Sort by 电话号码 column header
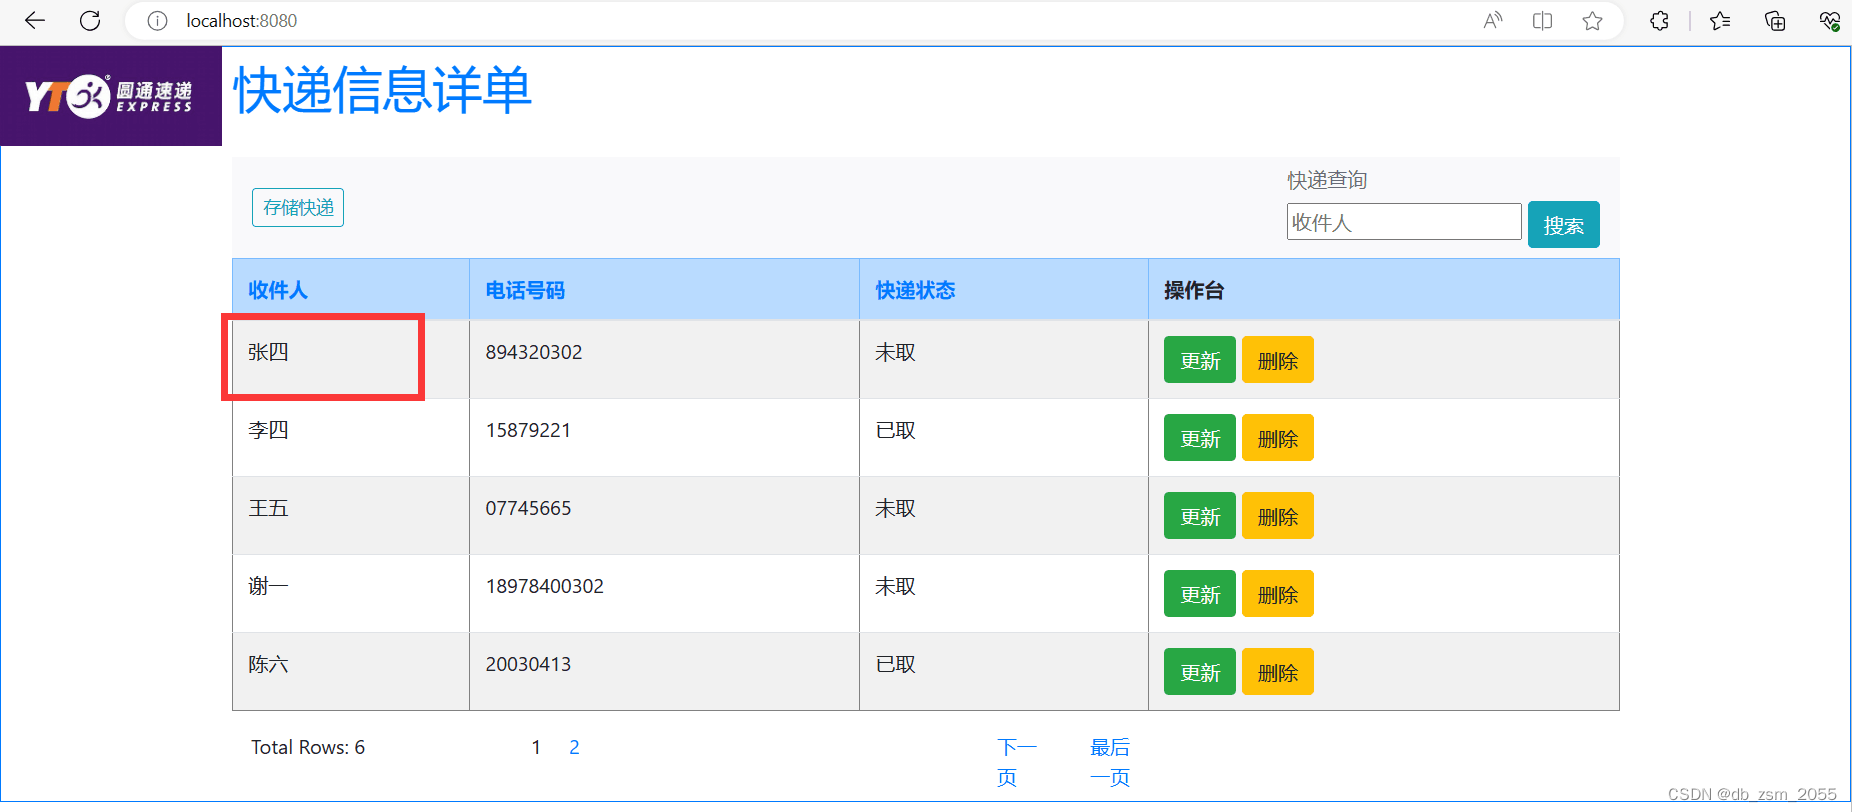This screenshot has height=812, width=1852. point(525,290)
